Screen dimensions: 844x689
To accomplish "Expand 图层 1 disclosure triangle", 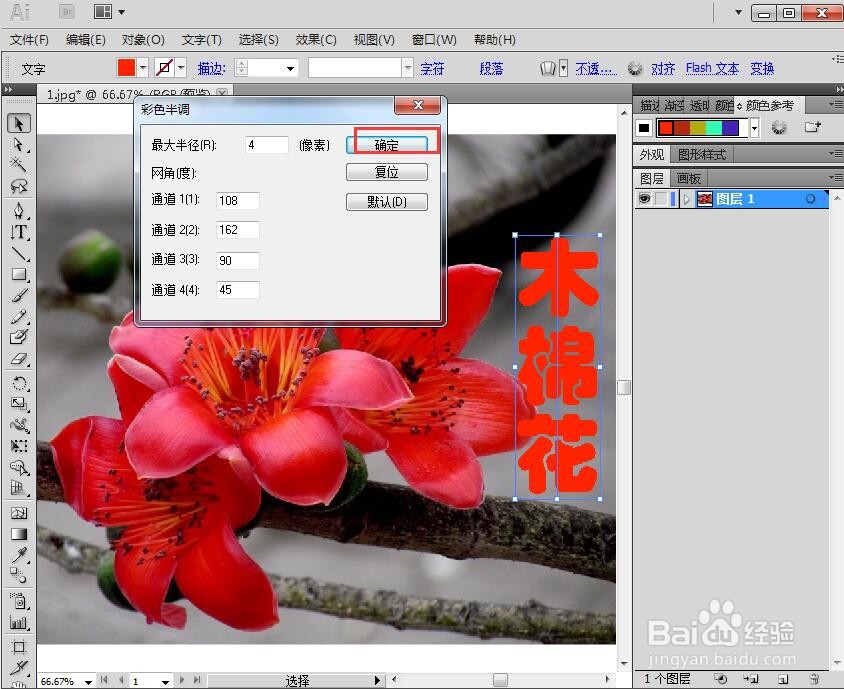I will 686,199.
